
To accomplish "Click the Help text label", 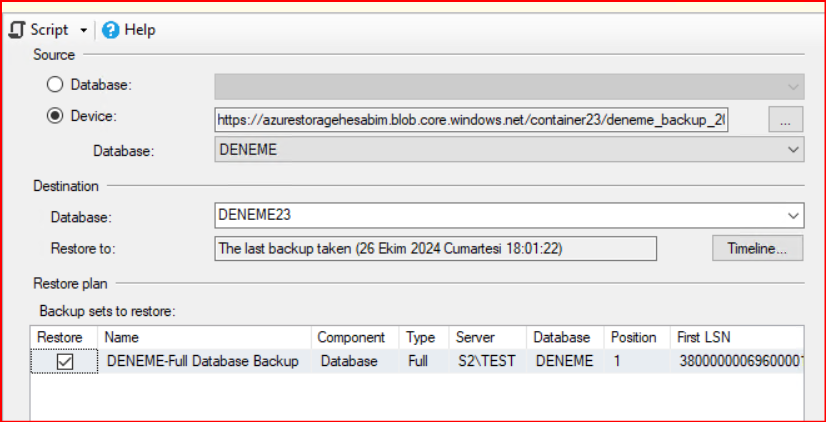I will [x=140, y=30].
